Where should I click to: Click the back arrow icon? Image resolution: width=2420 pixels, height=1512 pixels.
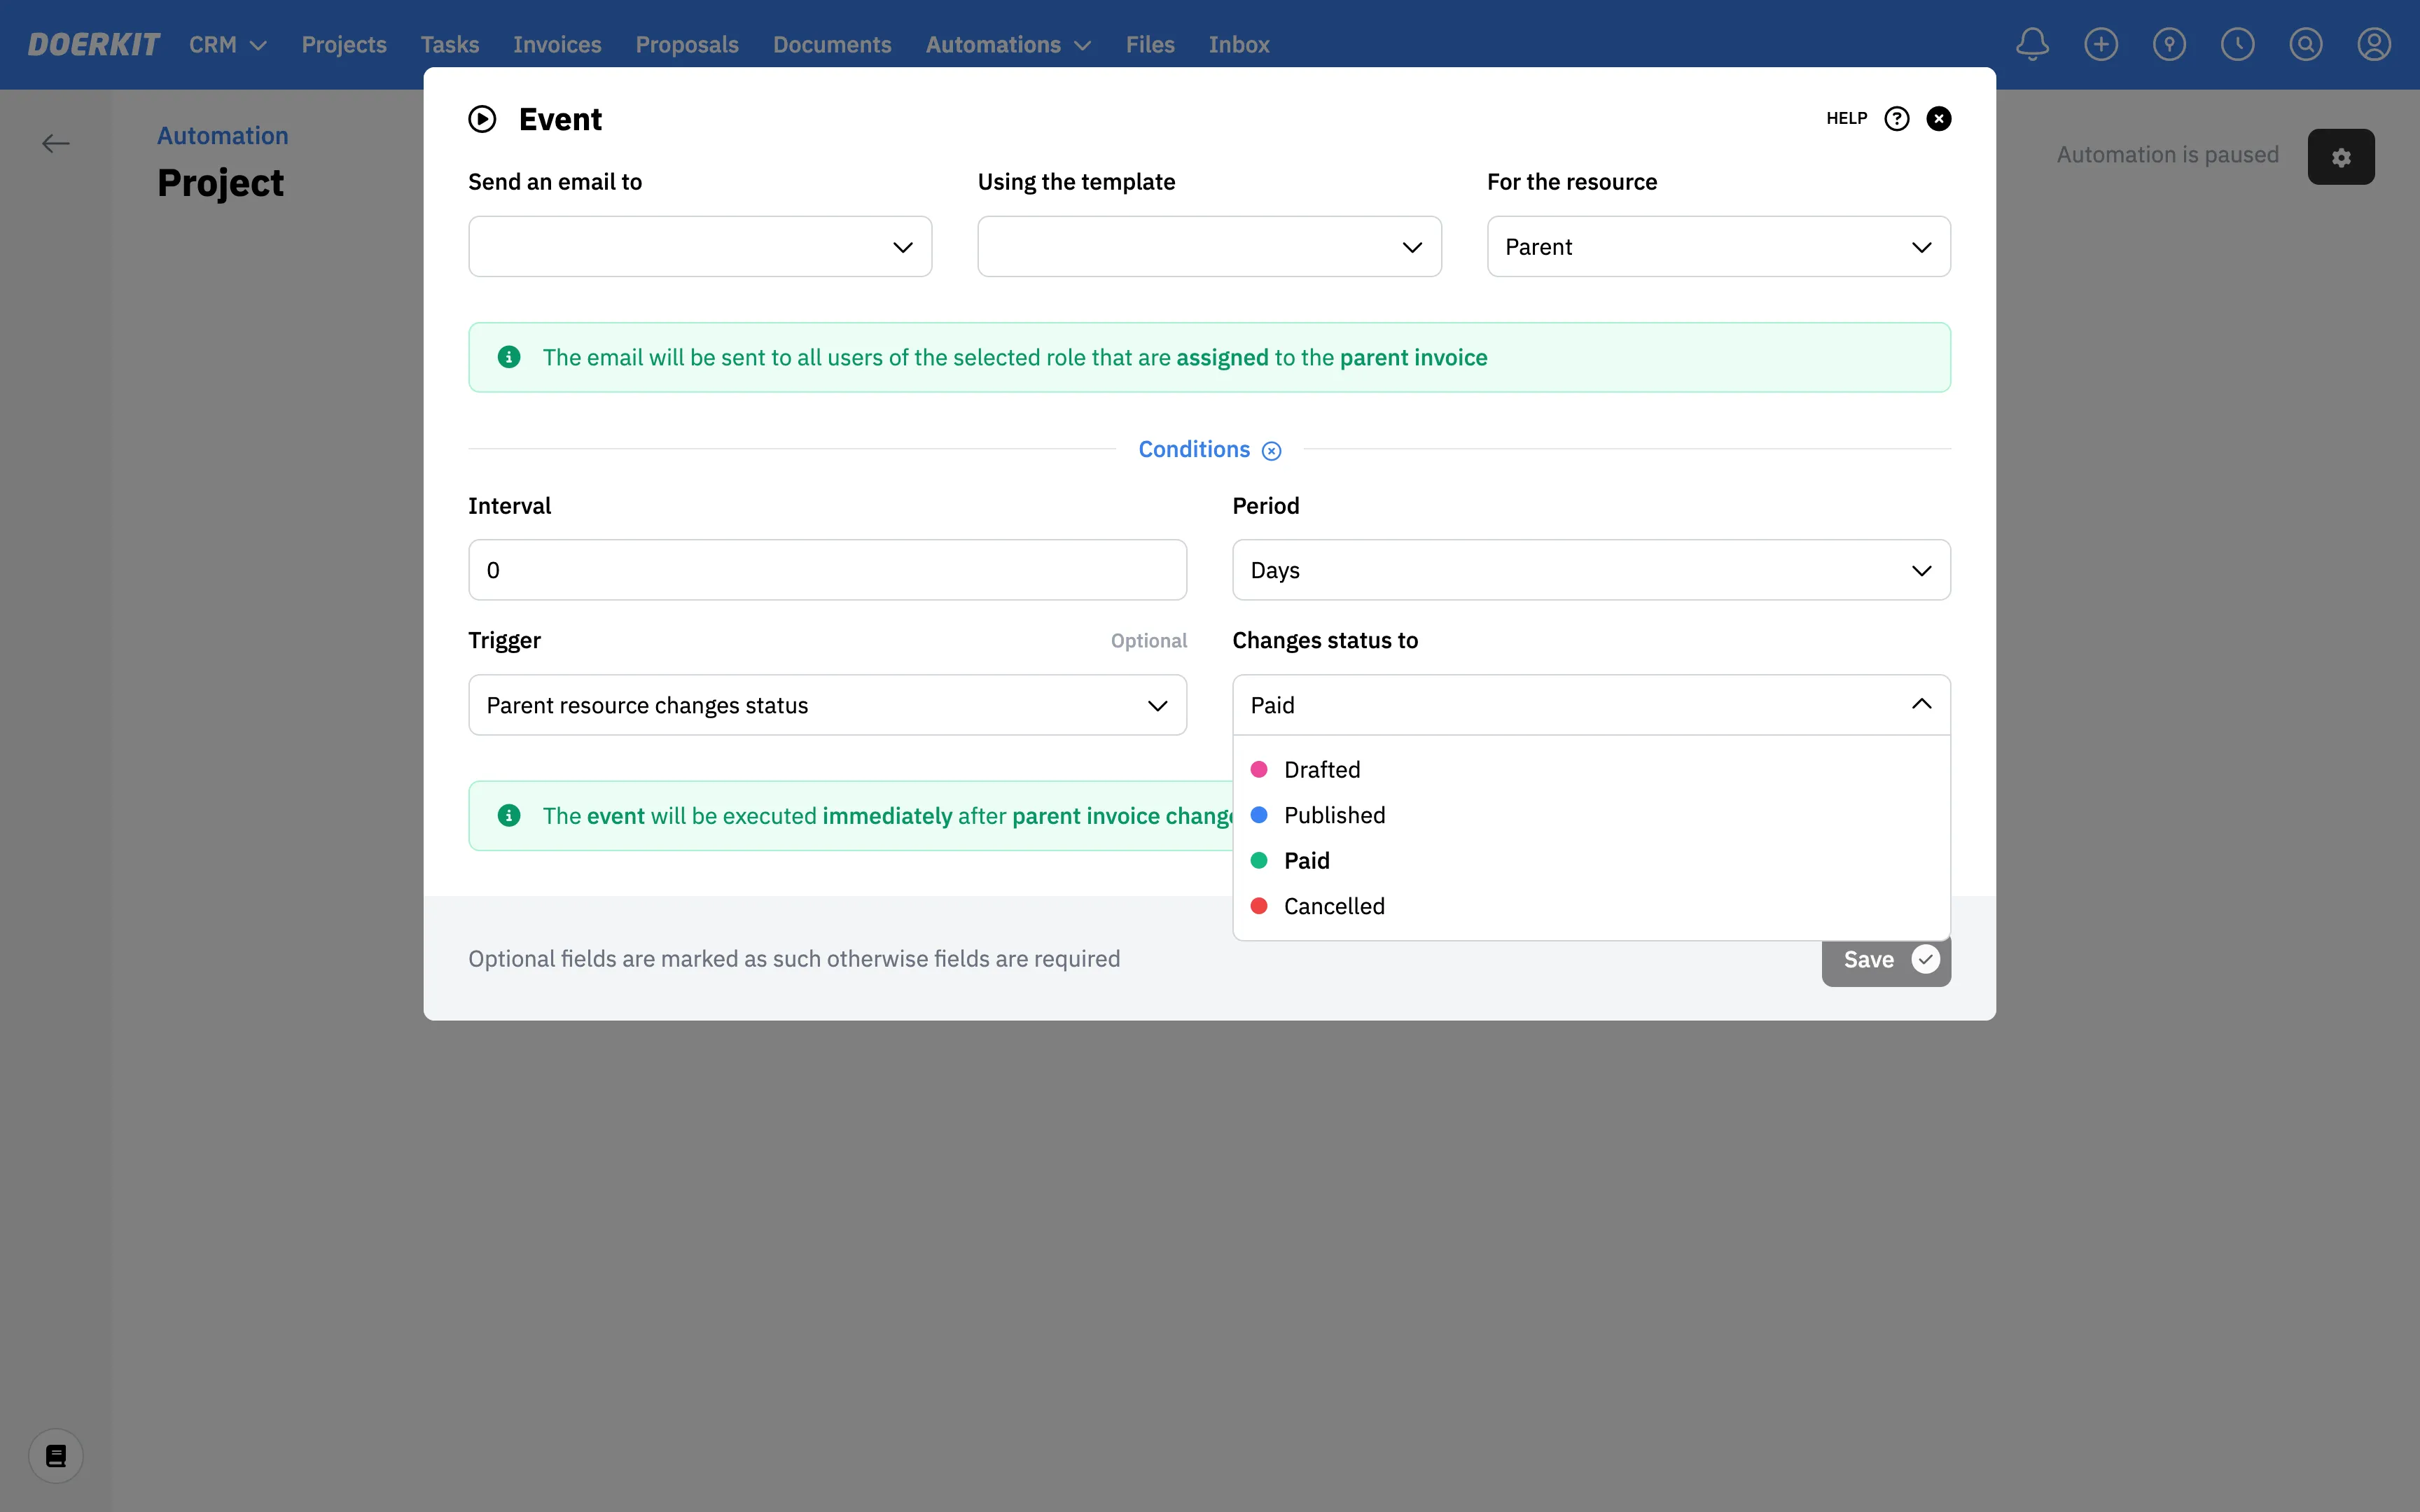coord(56,144)
